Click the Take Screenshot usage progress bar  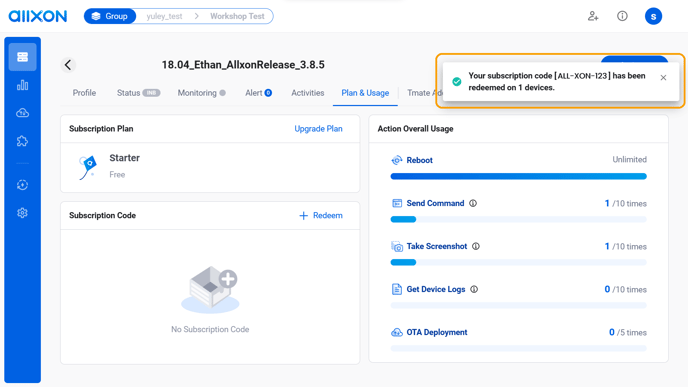point(519,262)
